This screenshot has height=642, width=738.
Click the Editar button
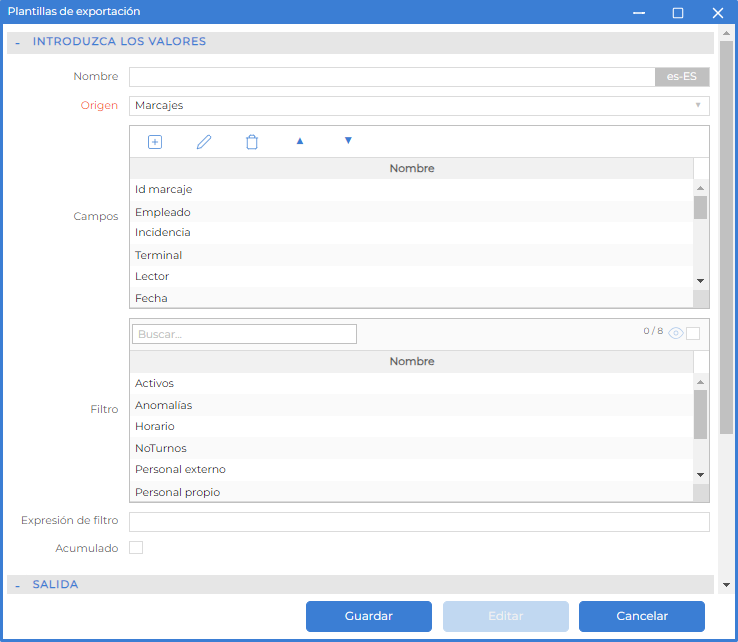pos(505,616)
